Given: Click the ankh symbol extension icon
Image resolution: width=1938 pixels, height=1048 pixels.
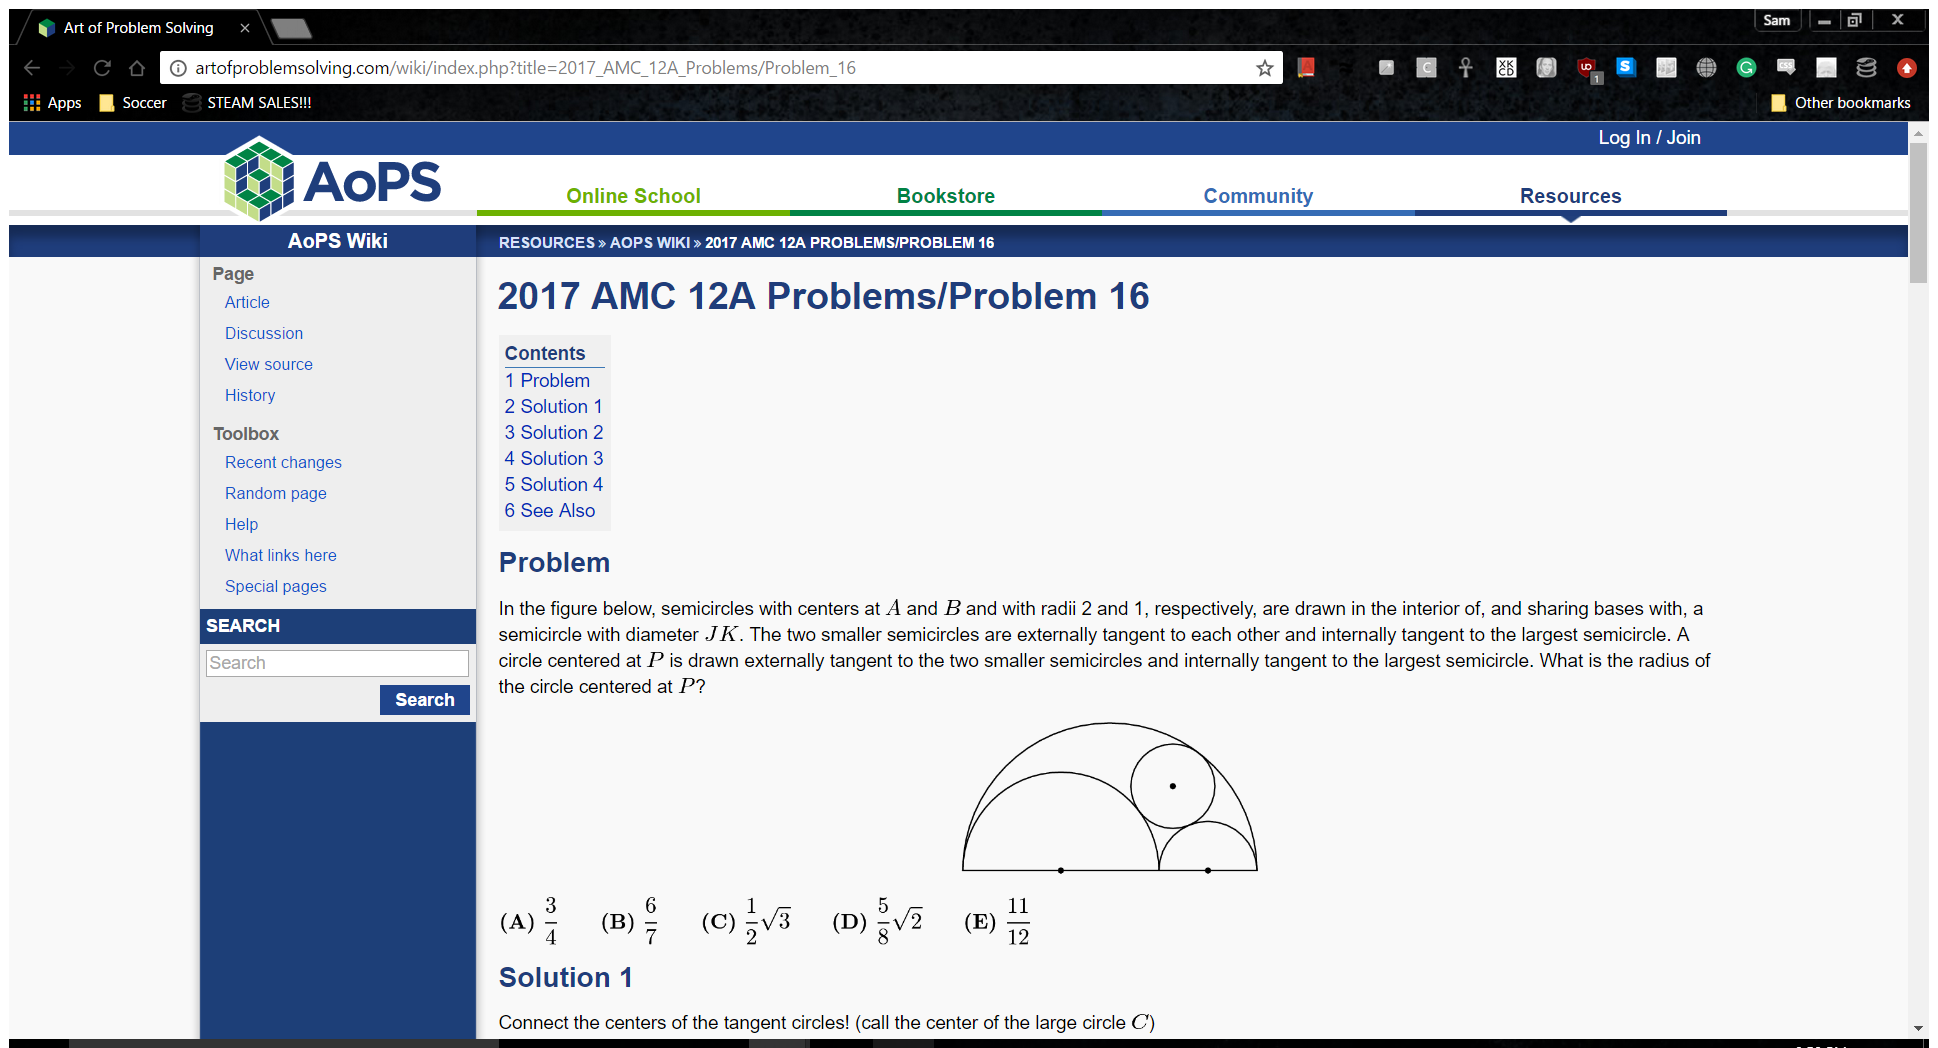Looking at the screenshot, I should [1466, 67].
